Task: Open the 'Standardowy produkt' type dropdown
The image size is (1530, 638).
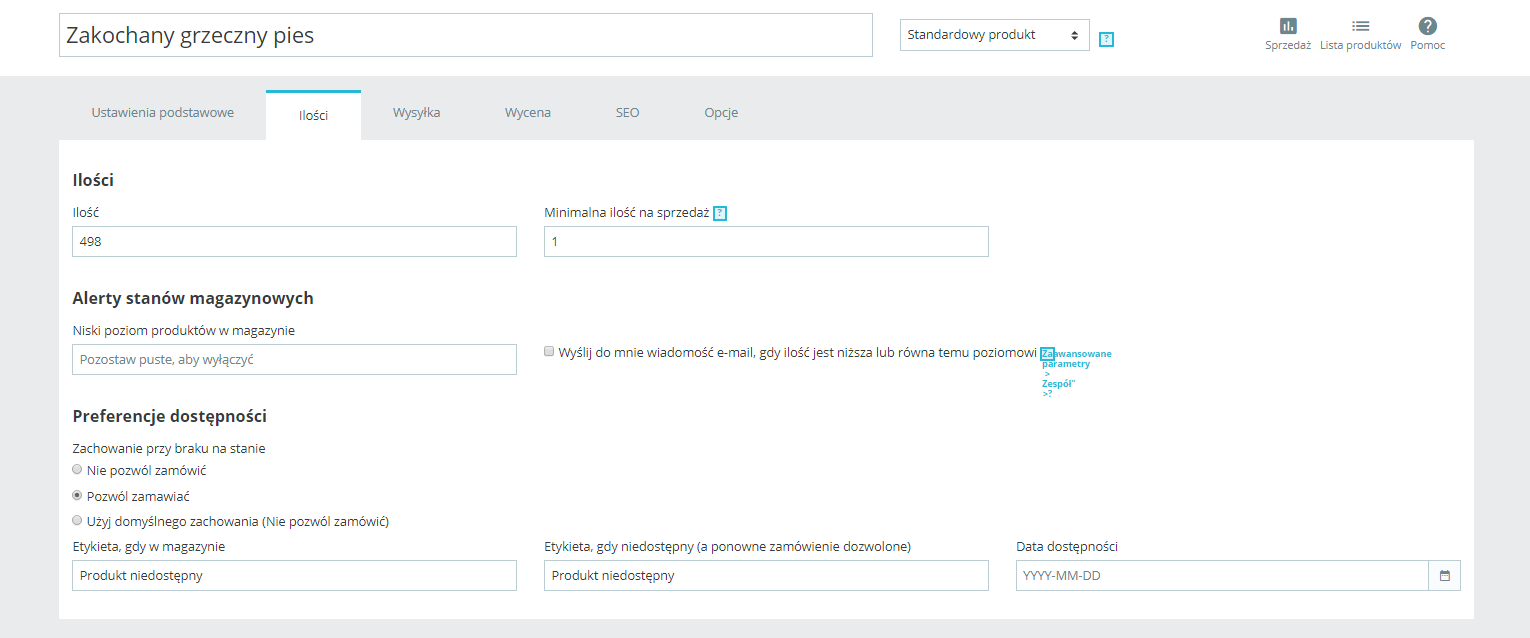Action: point(994,35)
